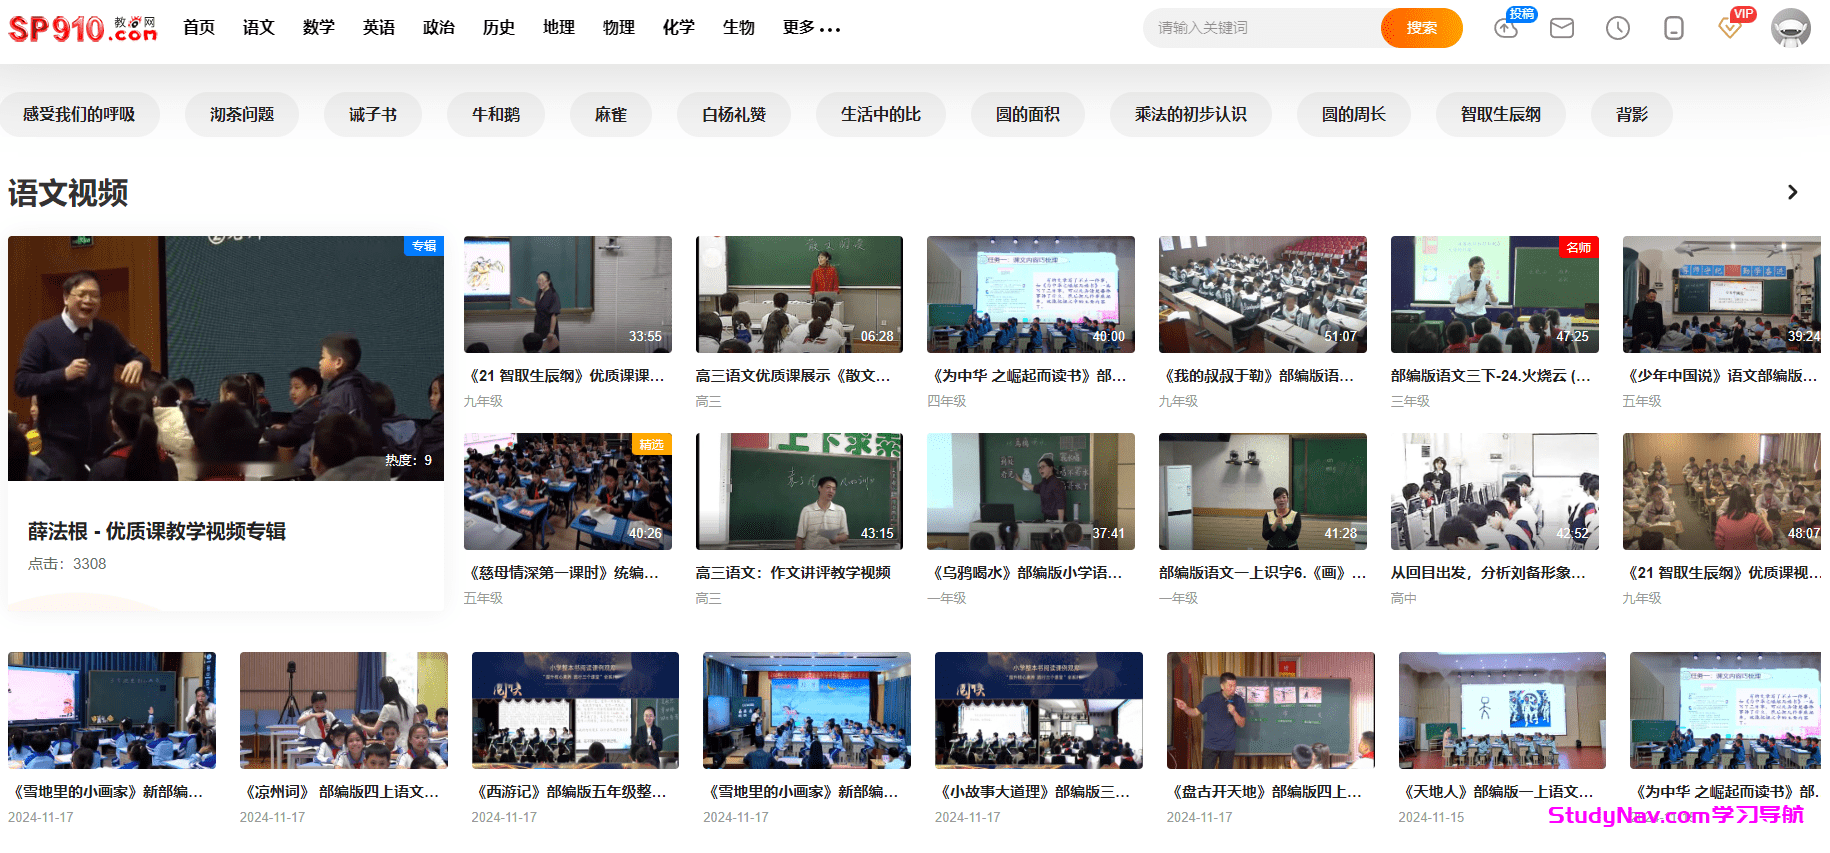Image resolution: width=1830 pixels, height=853 pixels.
Task: Go to SP910 site logo home
Action: pyautogui.click(x=82, y=28)
